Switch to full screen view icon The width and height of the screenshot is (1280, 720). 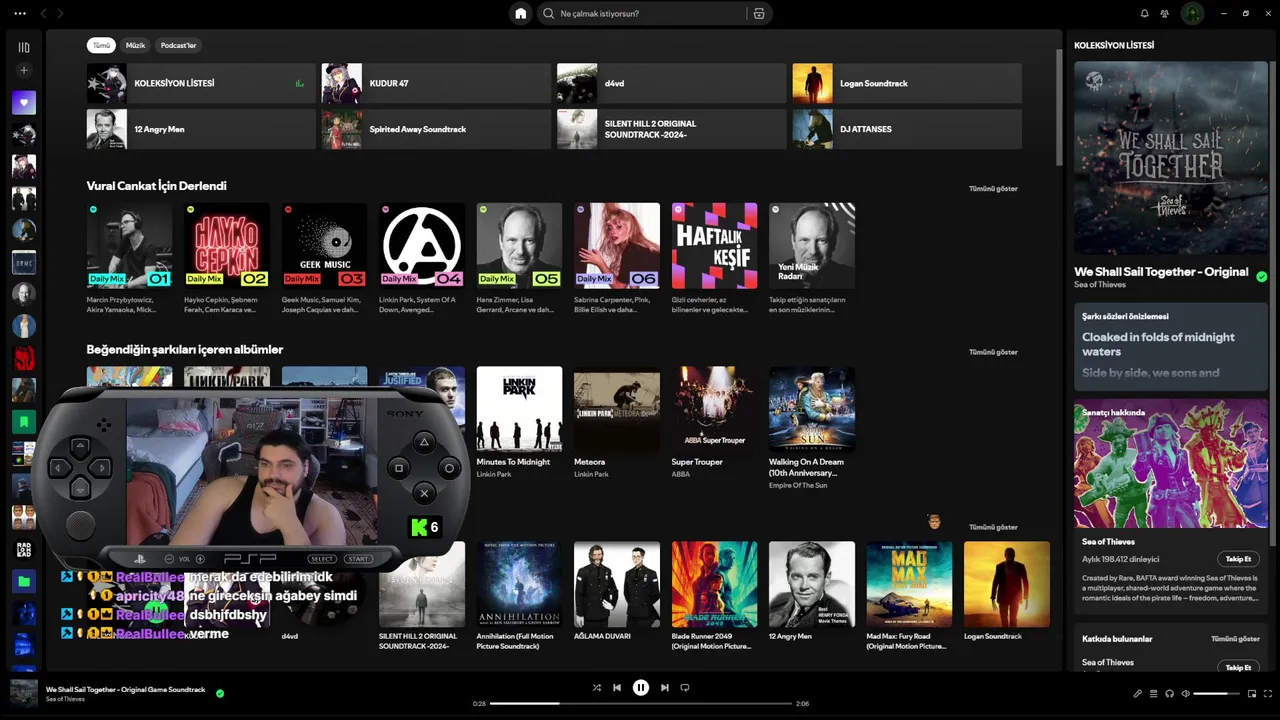click(x=1268, y=693)
